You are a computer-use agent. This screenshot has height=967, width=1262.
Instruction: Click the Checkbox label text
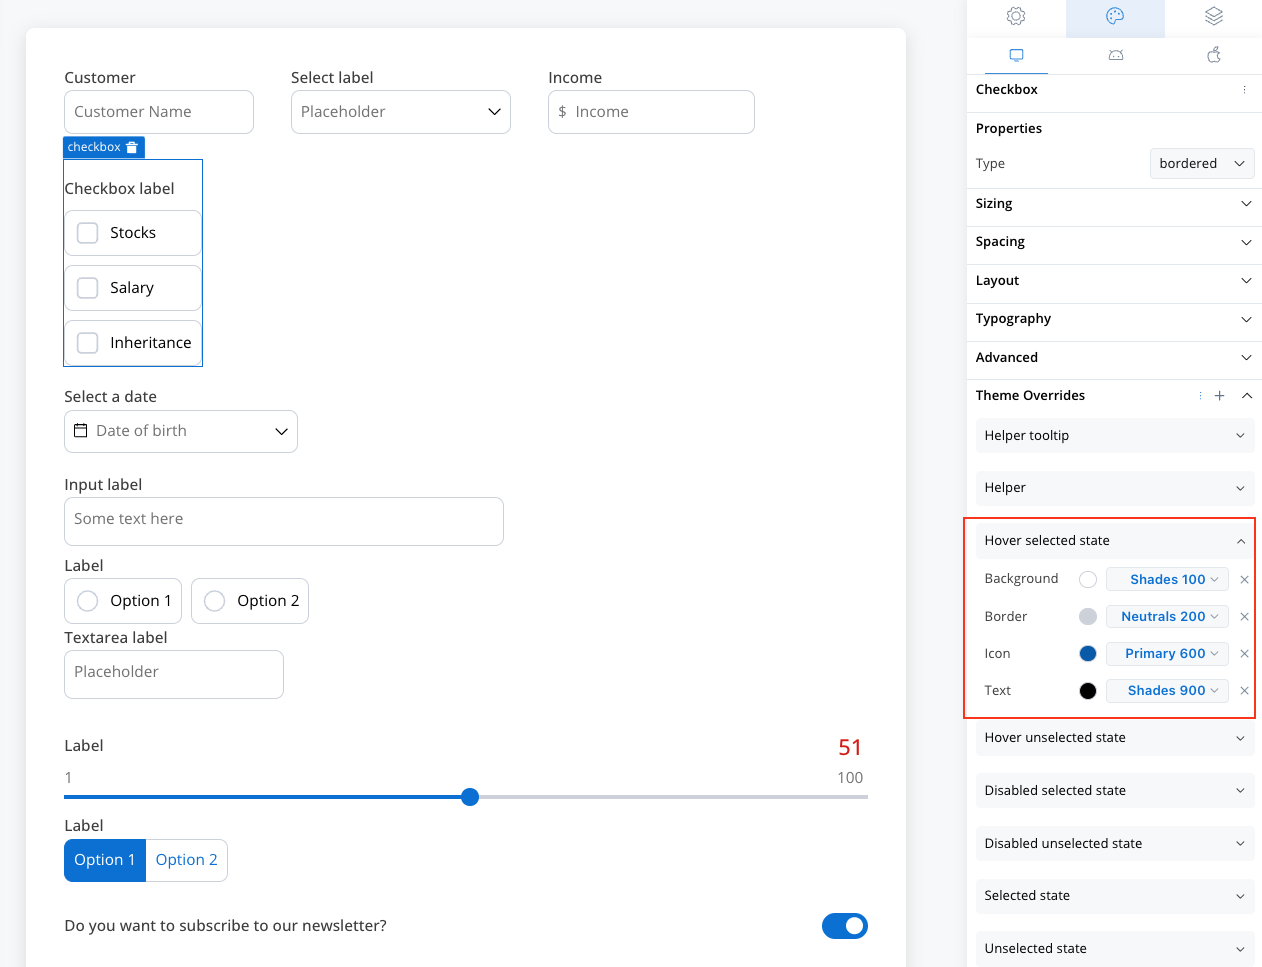point(120,189)
